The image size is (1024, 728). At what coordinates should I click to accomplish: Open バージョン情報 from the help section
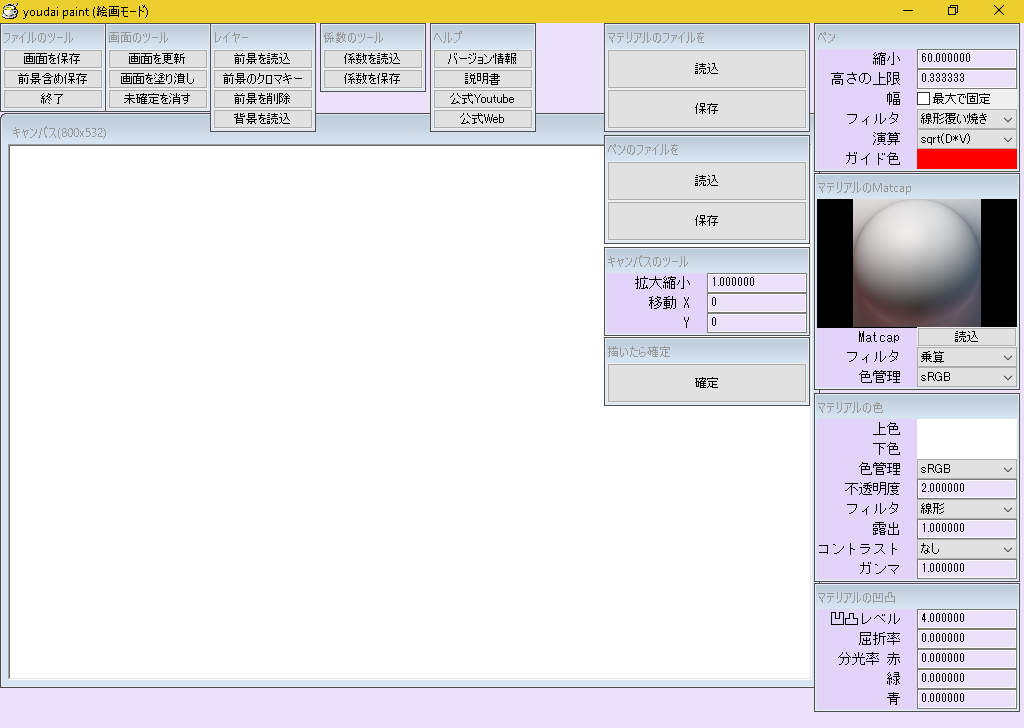(482, 58)
